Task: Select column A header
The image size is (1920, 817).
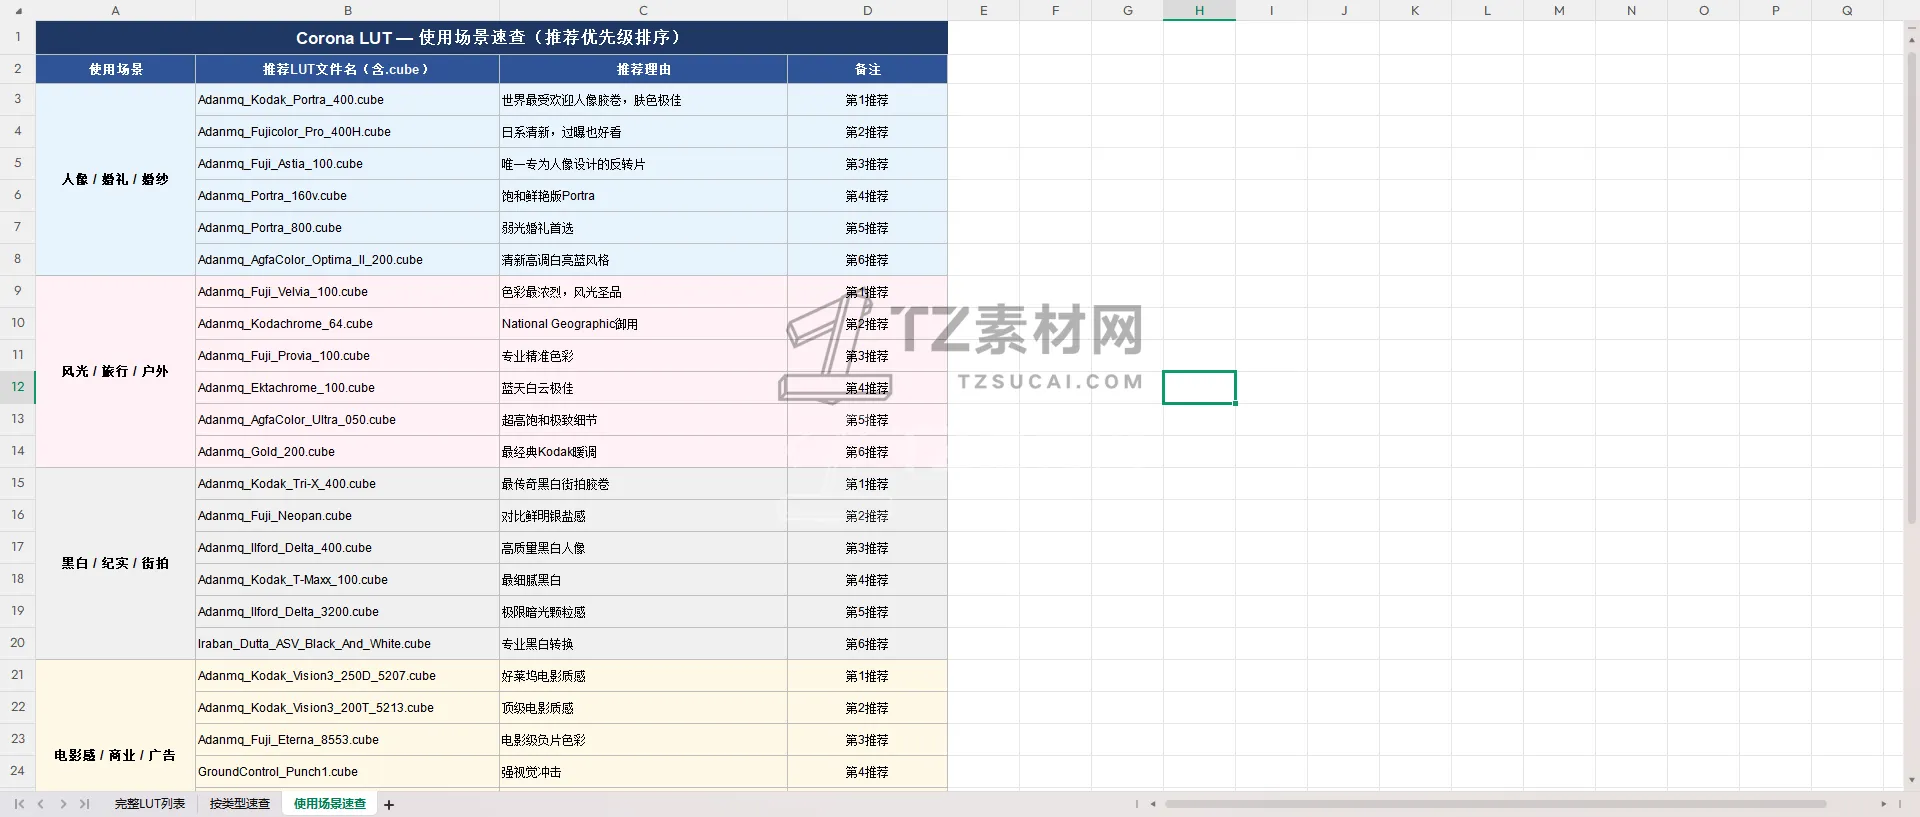Action: click(x=116, y=11)
